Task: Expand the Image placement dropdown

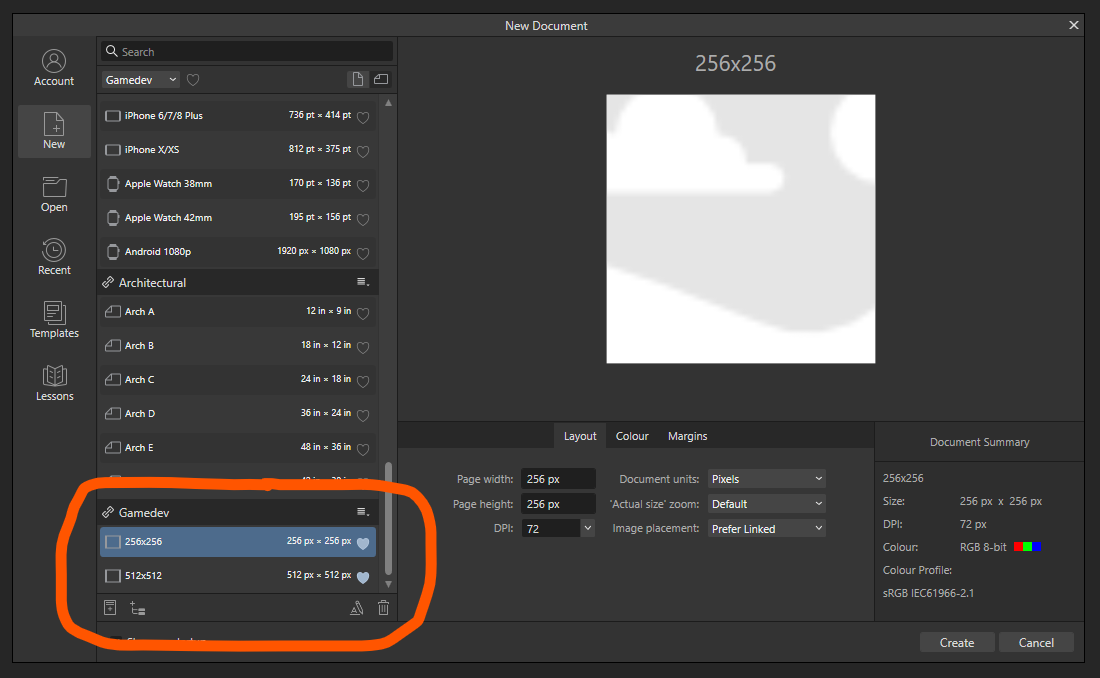Action: (766, 528)
